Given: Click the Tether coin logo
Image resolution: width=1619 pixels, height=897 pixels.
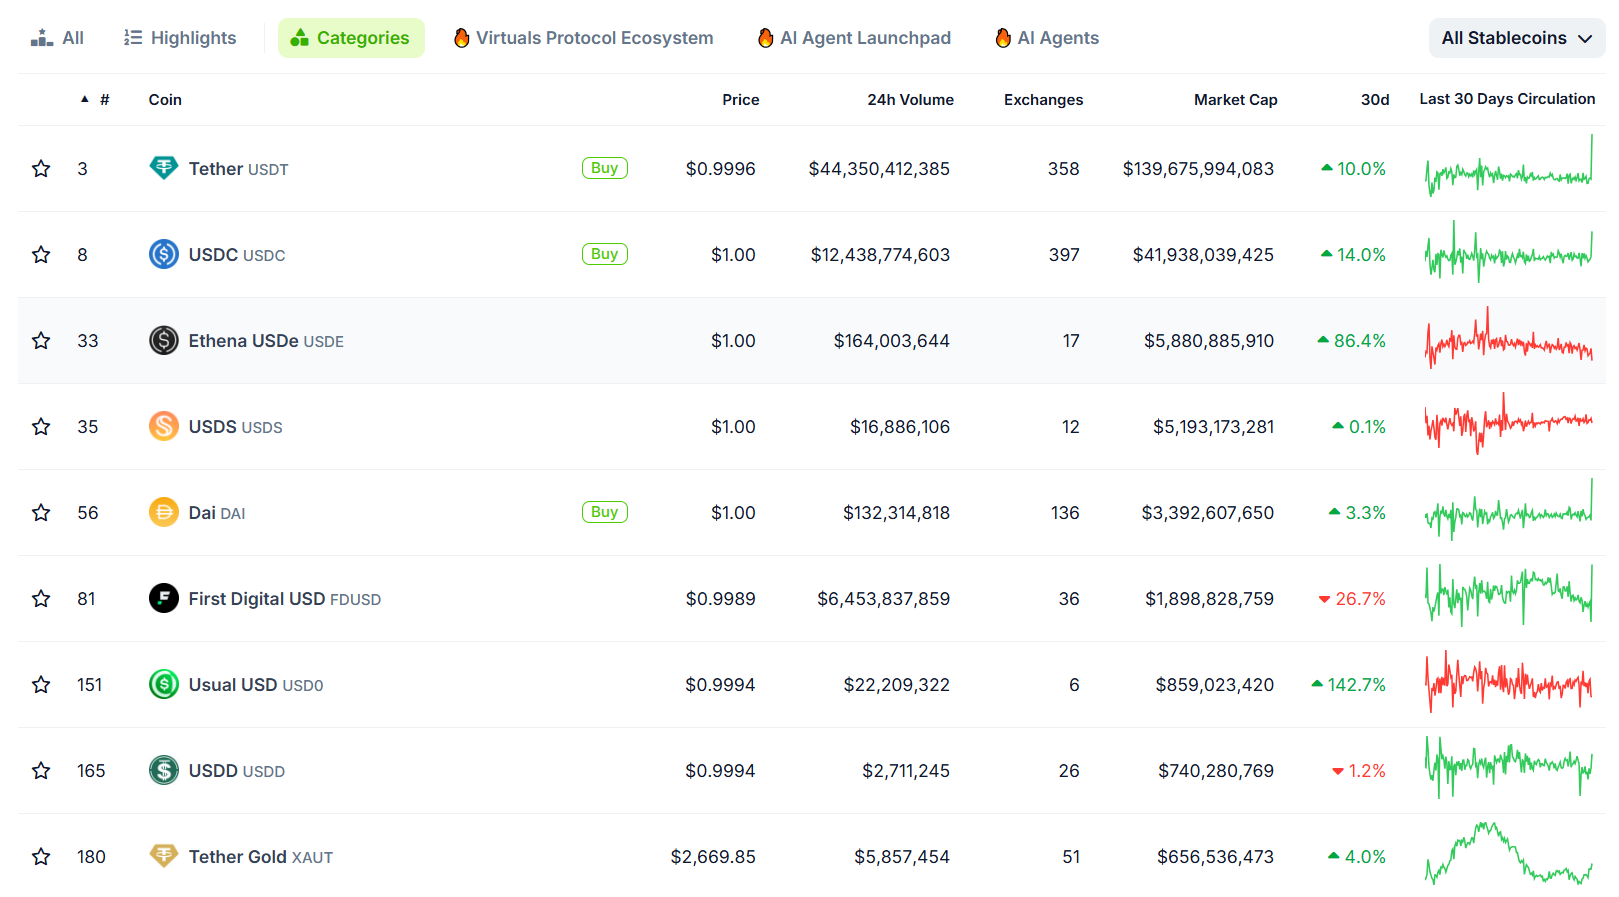Looking at the screenshot, I should tap(164, 168).
